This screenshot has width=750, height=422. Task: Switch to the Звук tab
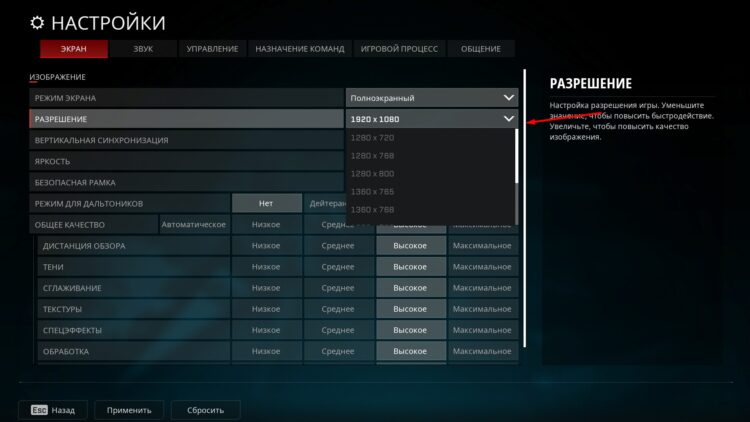143,49
